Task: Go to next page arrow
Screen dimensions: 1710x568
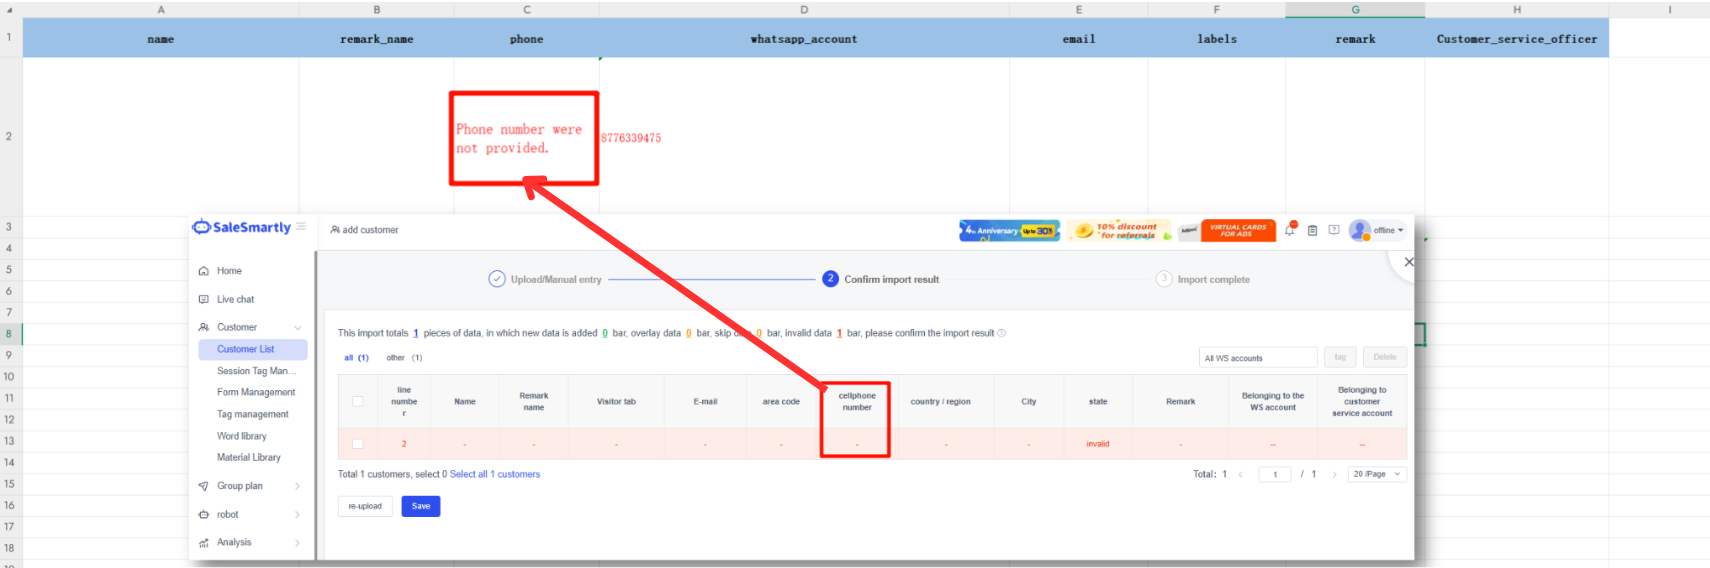Action: point(1334,475)
